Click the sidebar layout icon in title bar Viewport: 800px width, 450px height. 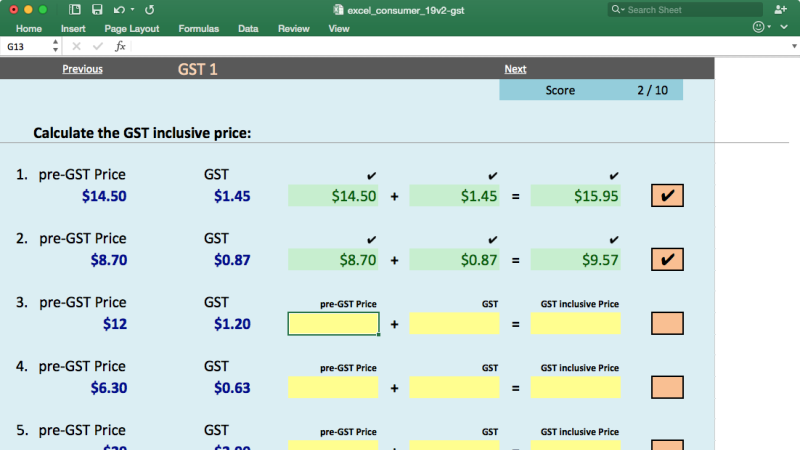click(x=74, y=10)
